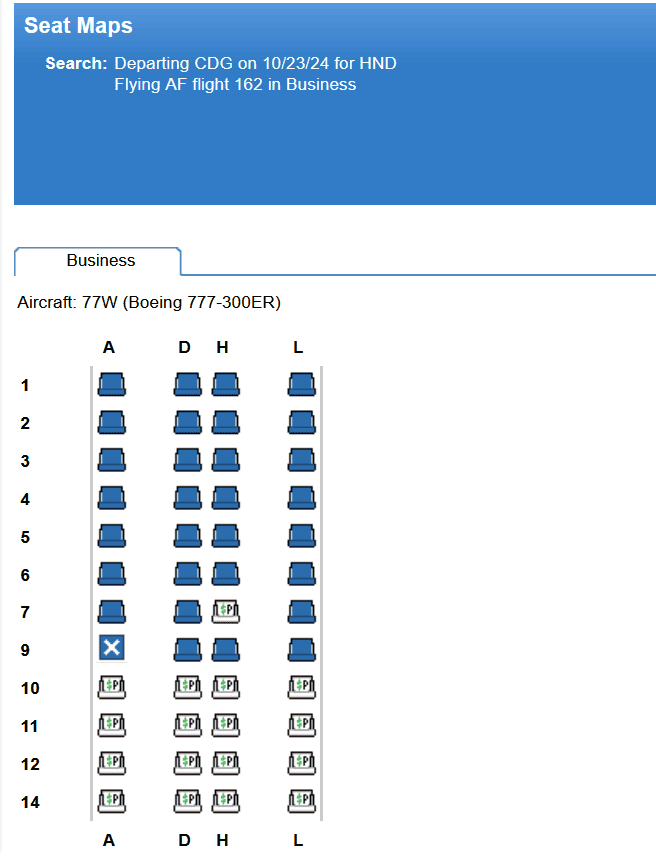Choose paid seat 11H

(x=225, y=725)
